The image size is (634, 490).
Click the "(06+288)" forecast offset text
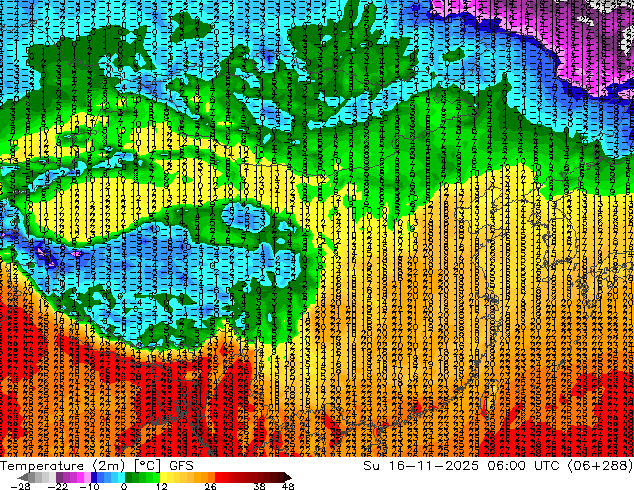601,466
